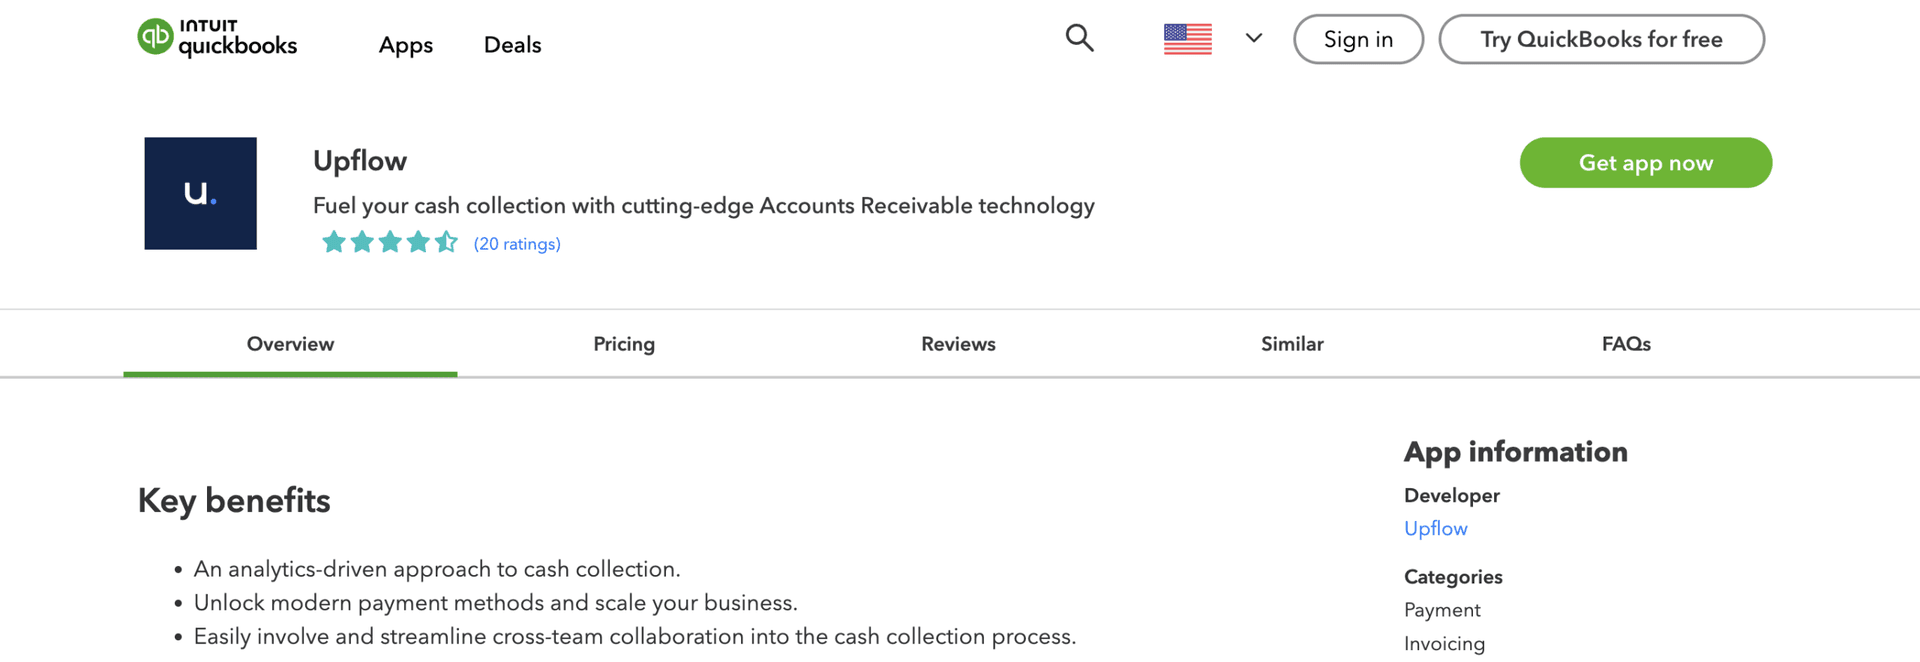Switch to the Pricing tab
The height and width of the screenshot is (662, 1920).
(x=624, y=344)
